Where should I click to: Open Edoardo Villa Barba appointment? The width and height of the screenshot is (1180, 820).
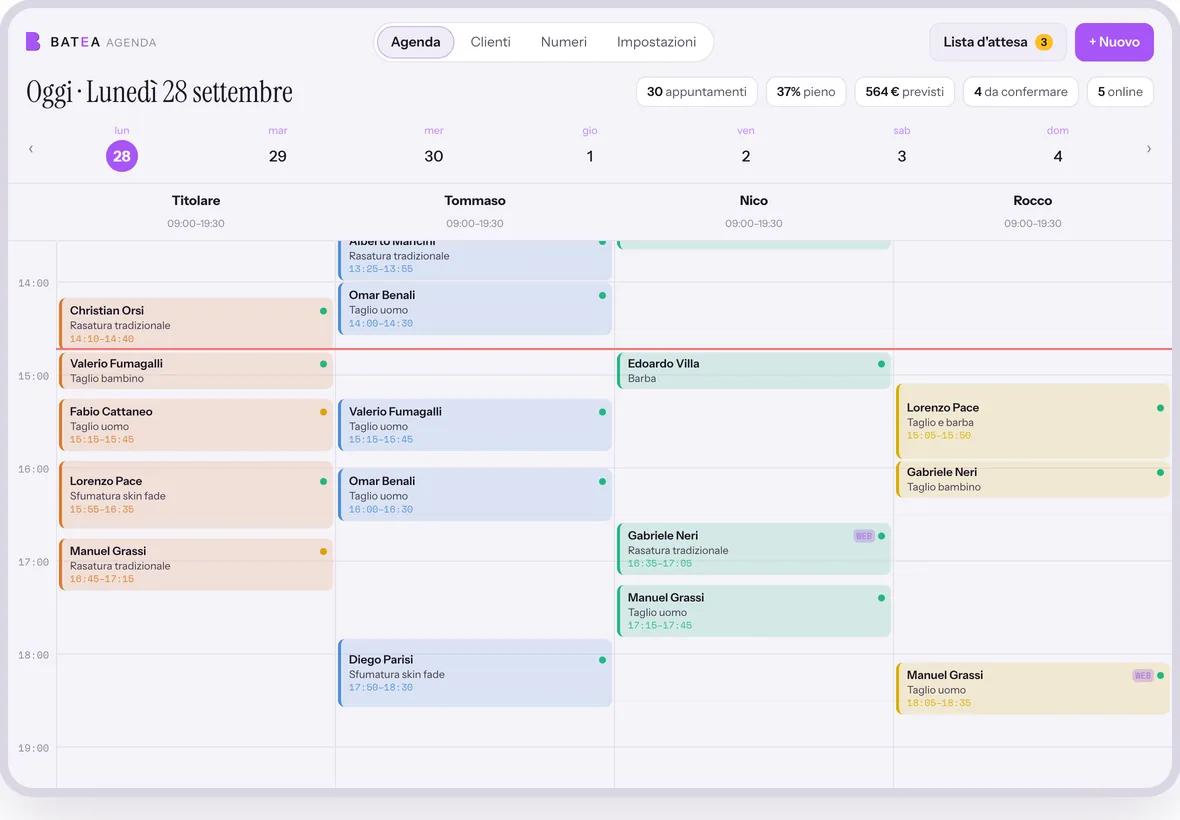point(753,370)
